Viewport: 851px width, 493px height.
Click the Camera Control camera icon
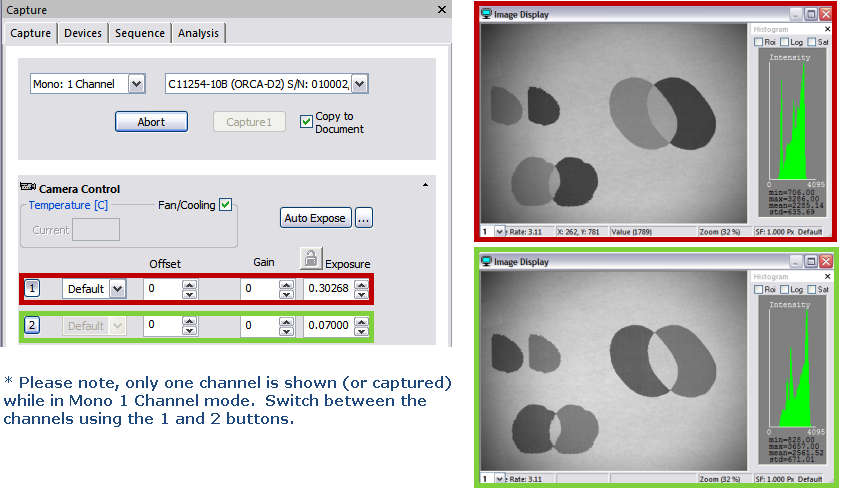point(28,188)
